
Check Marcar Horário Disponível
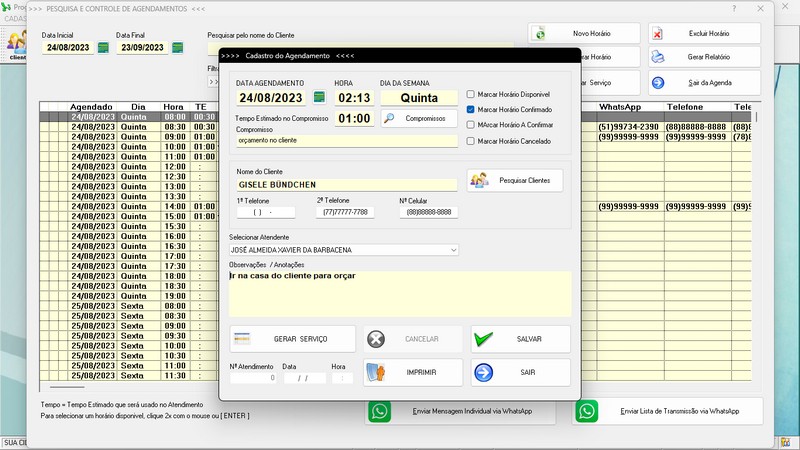click(x=470, y=94)
